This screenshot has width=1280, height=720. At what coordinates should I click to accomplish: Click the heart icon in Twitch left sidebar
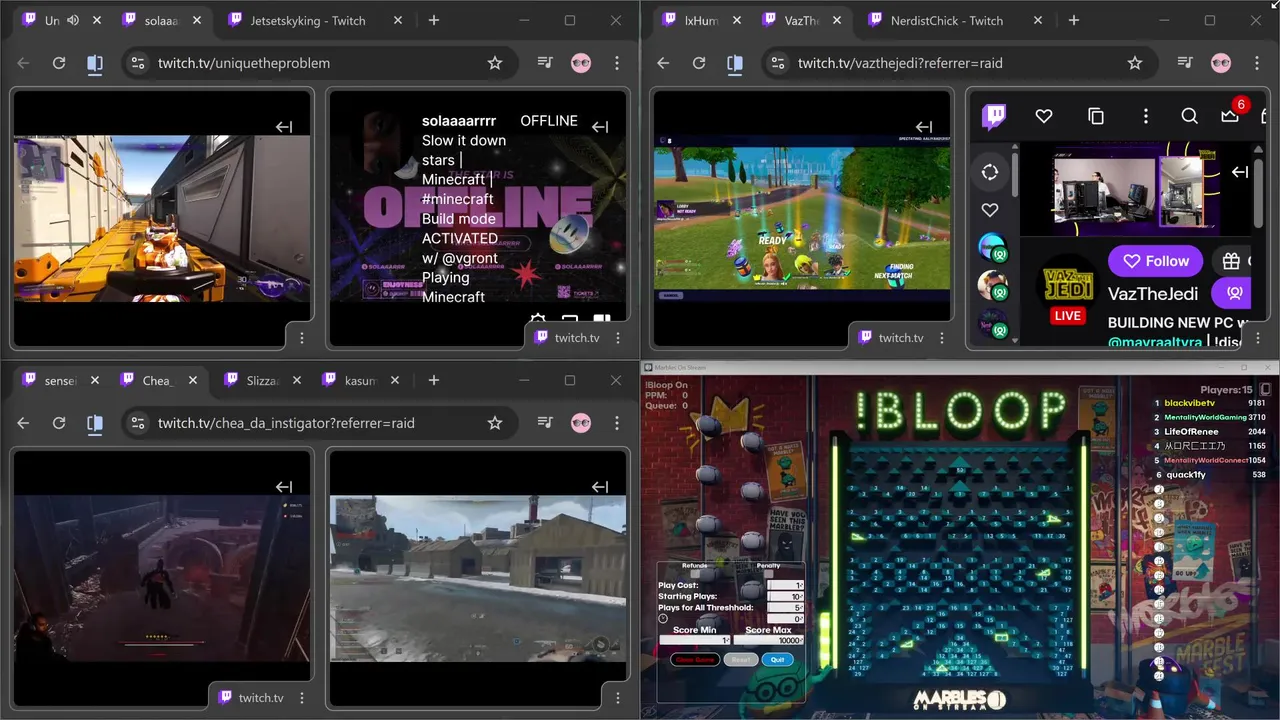(x=990, y=210)
